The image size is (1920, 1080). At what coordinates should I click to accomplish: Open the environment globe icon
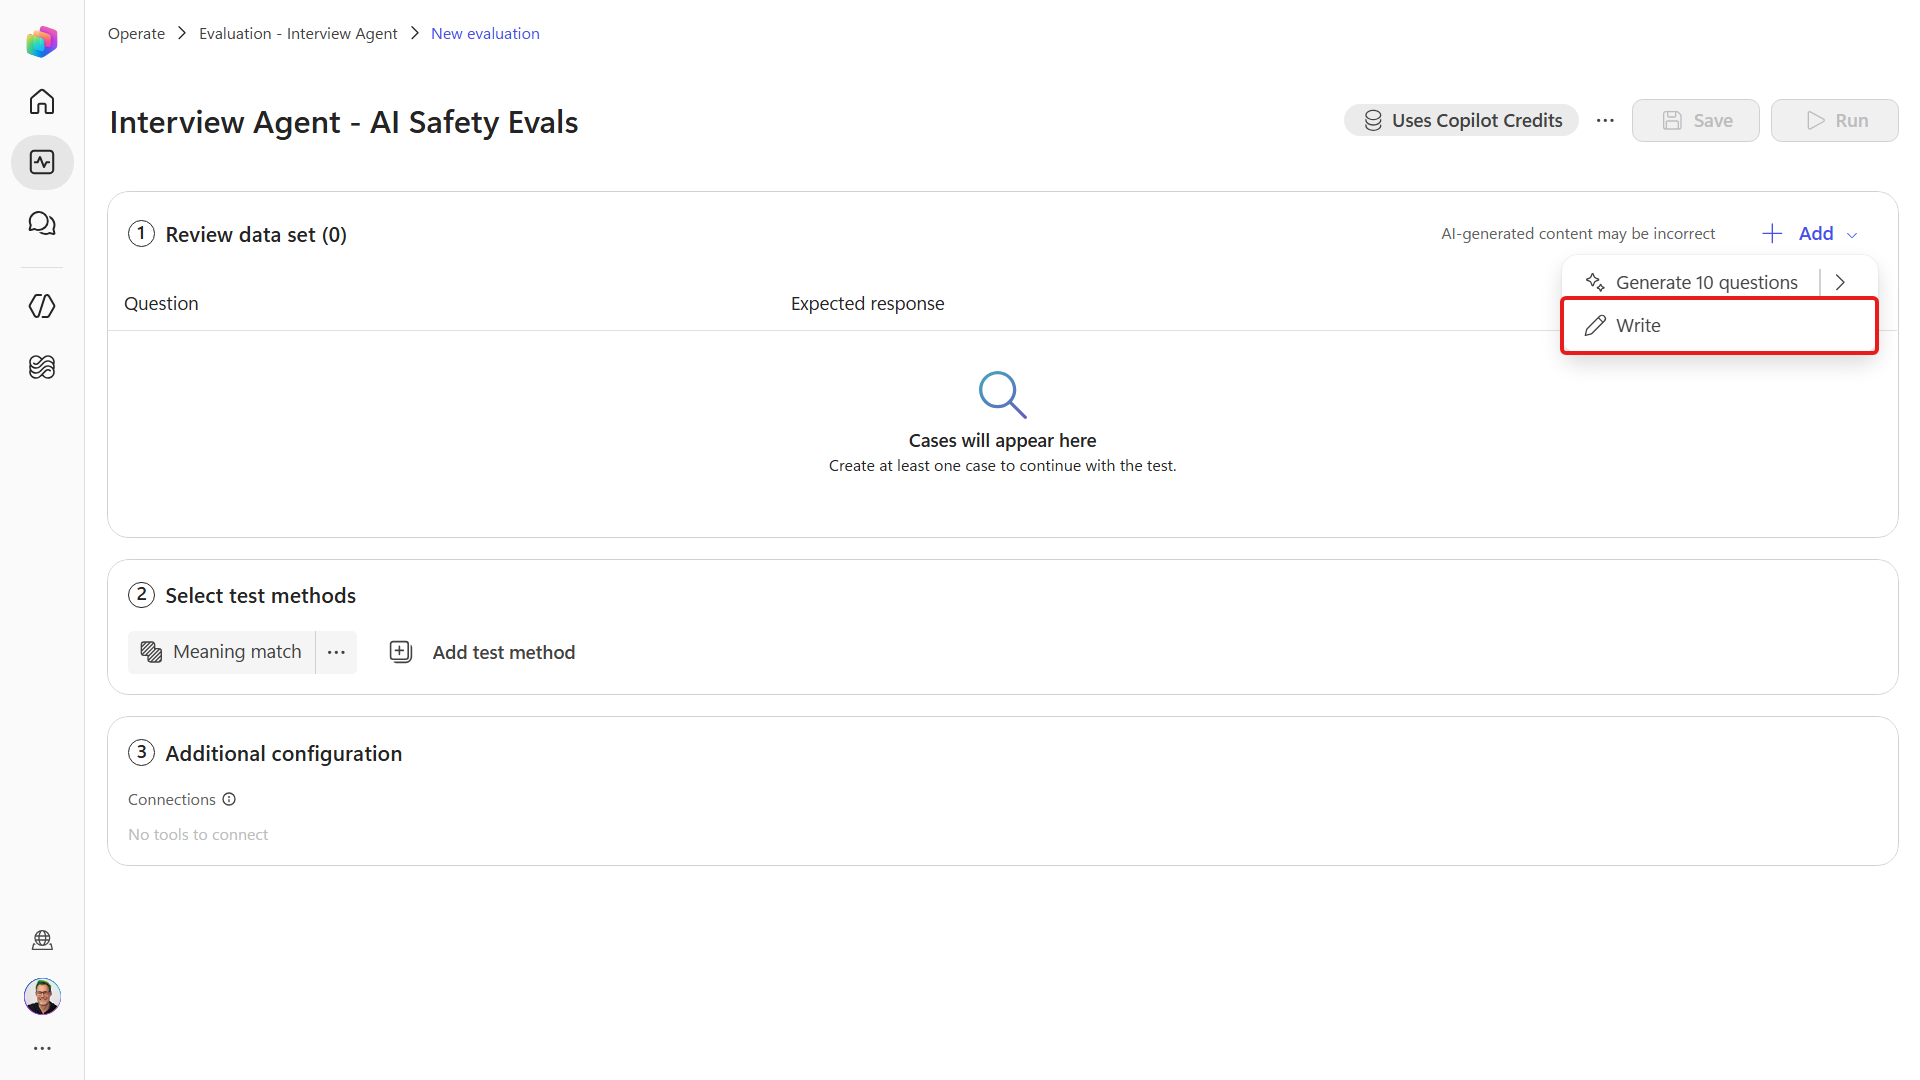tap(42, 940)
